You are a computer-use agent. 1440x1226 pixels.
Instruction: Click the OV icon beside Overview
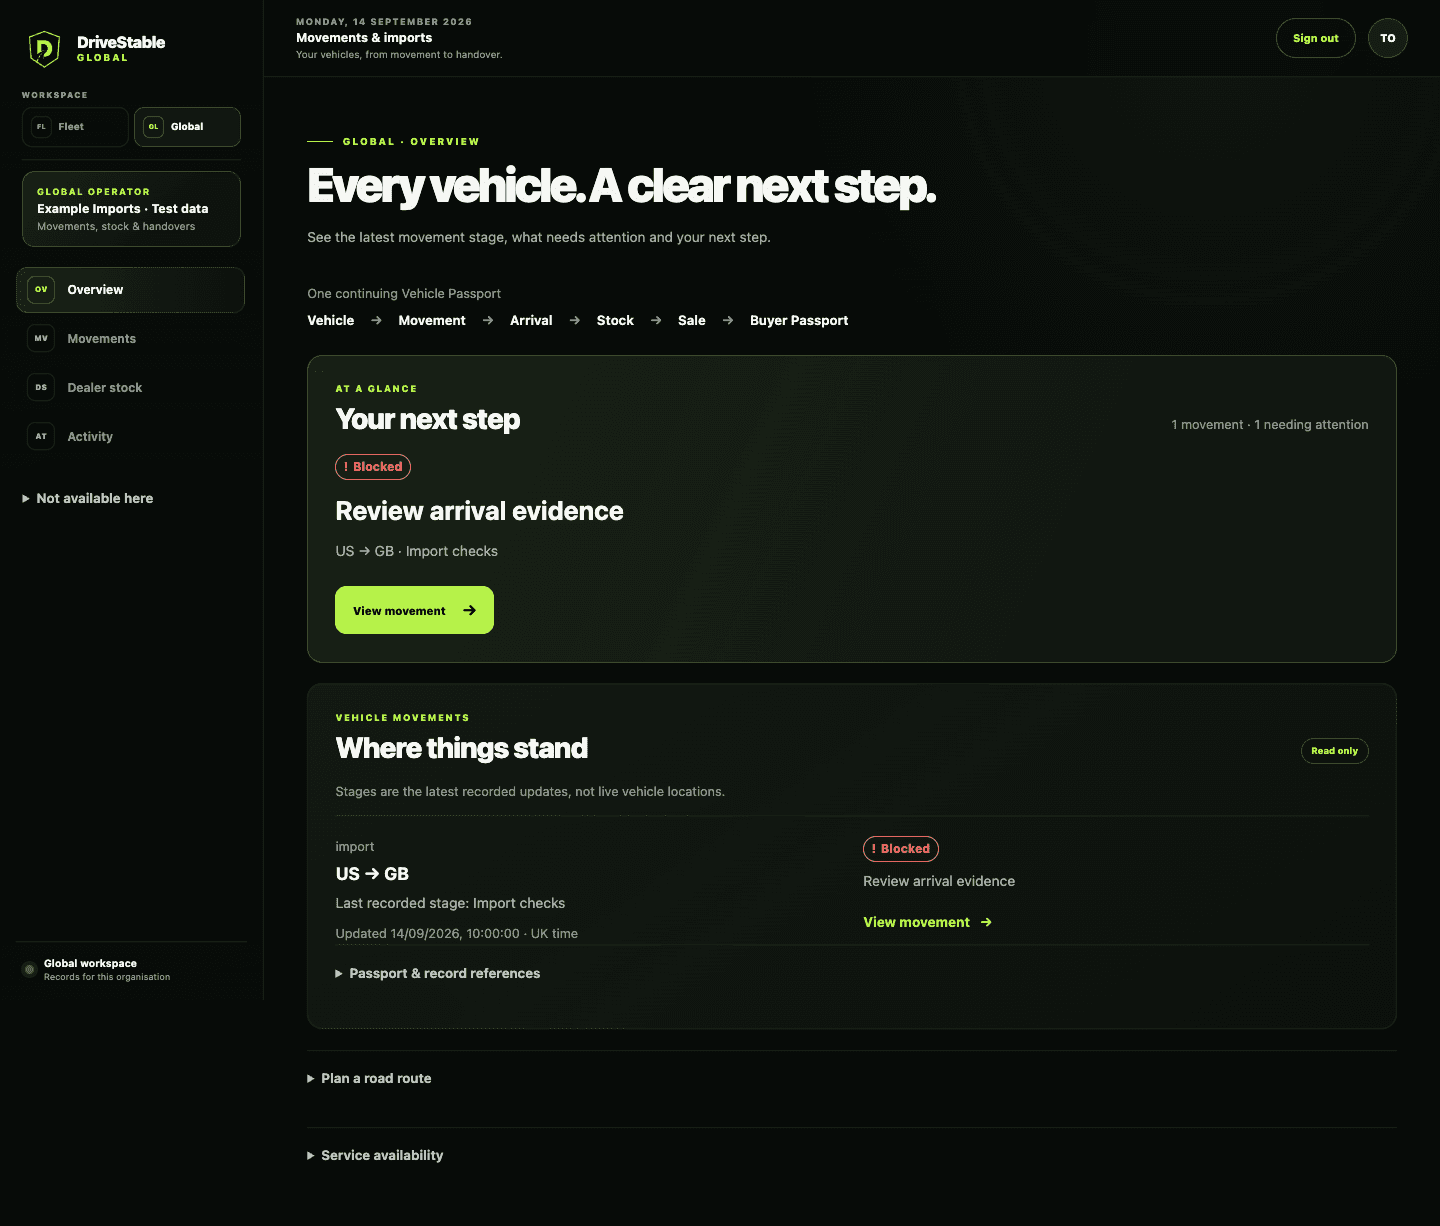point(41,290)
